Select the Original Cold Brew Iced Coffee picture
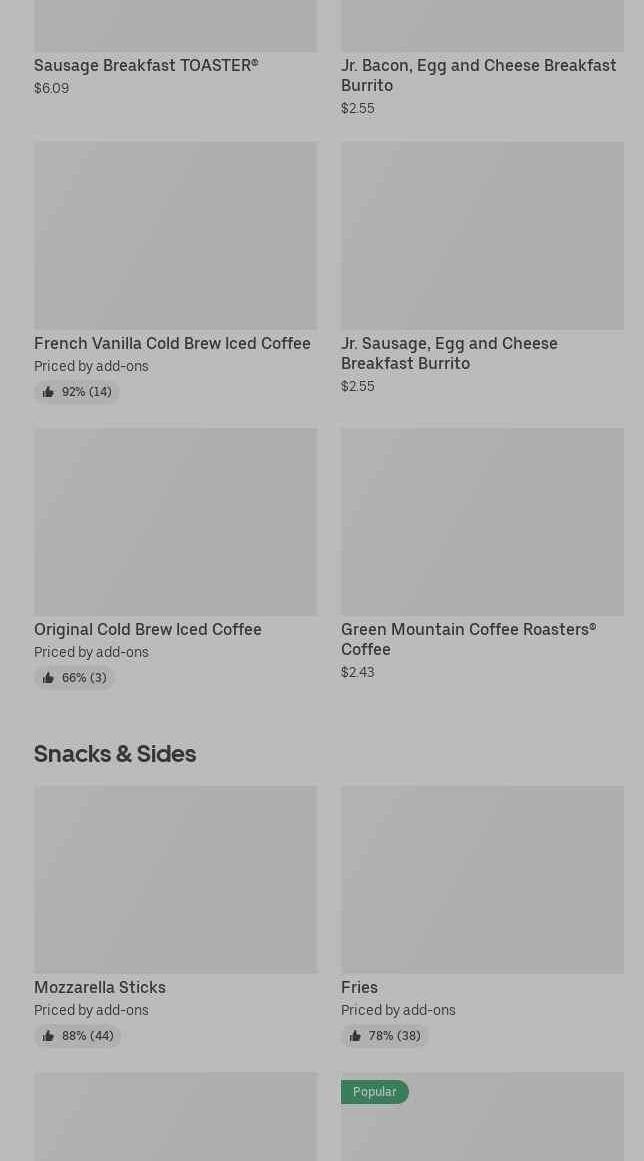Image resolution: width=644 pixels, height=1161 pixels. coord(175,522)
